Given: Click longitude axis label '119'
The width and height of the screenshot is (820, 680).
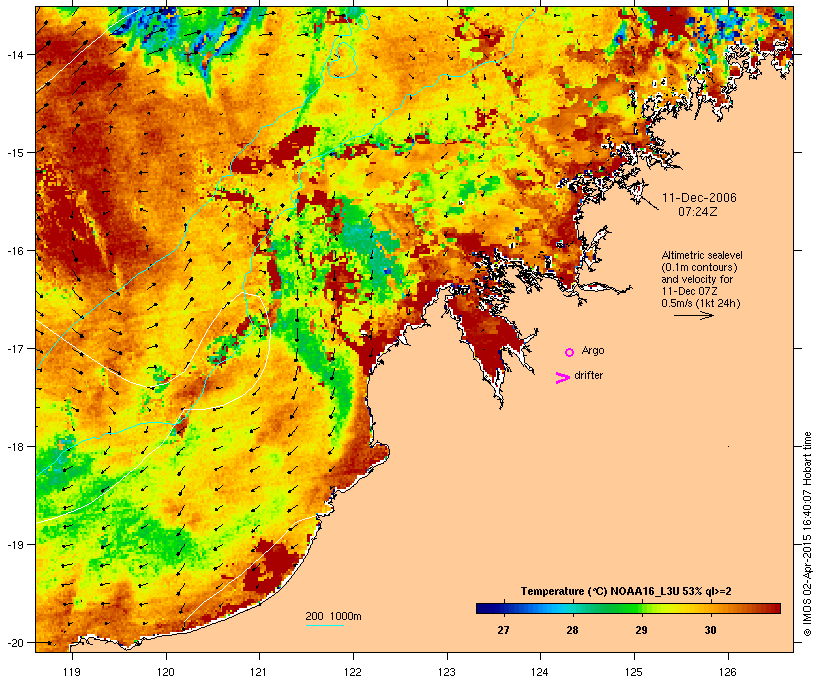Looking at the screenshot, I should point(72,672).
